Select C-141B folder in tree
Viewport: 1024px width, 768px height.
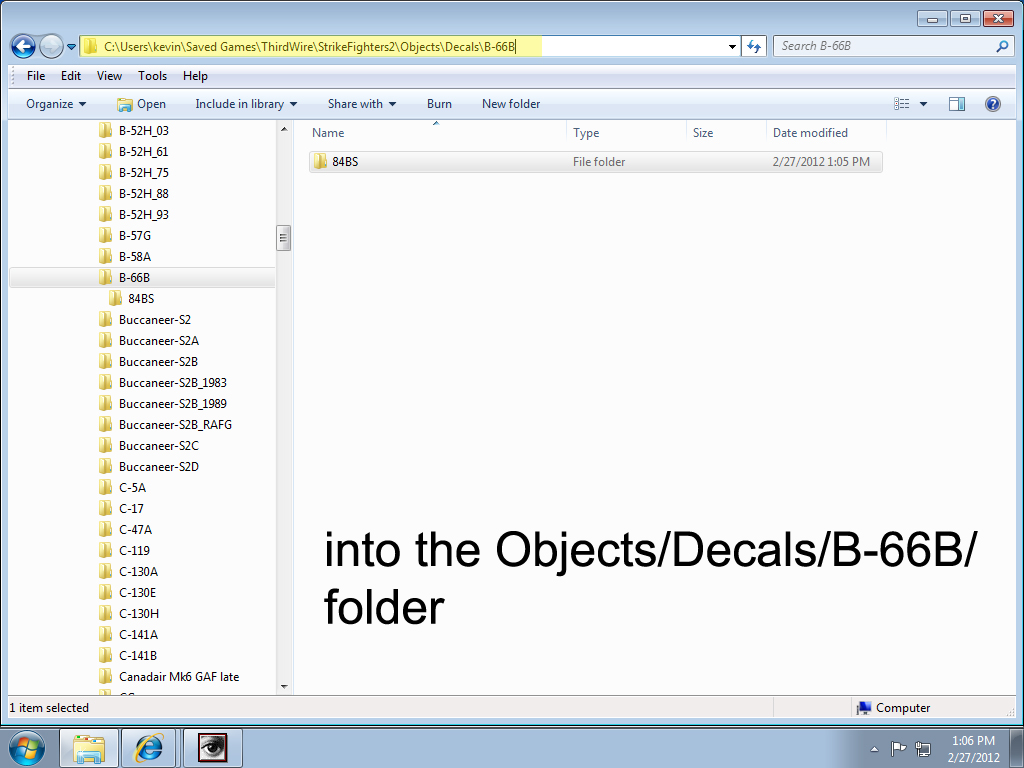point(138,656)
